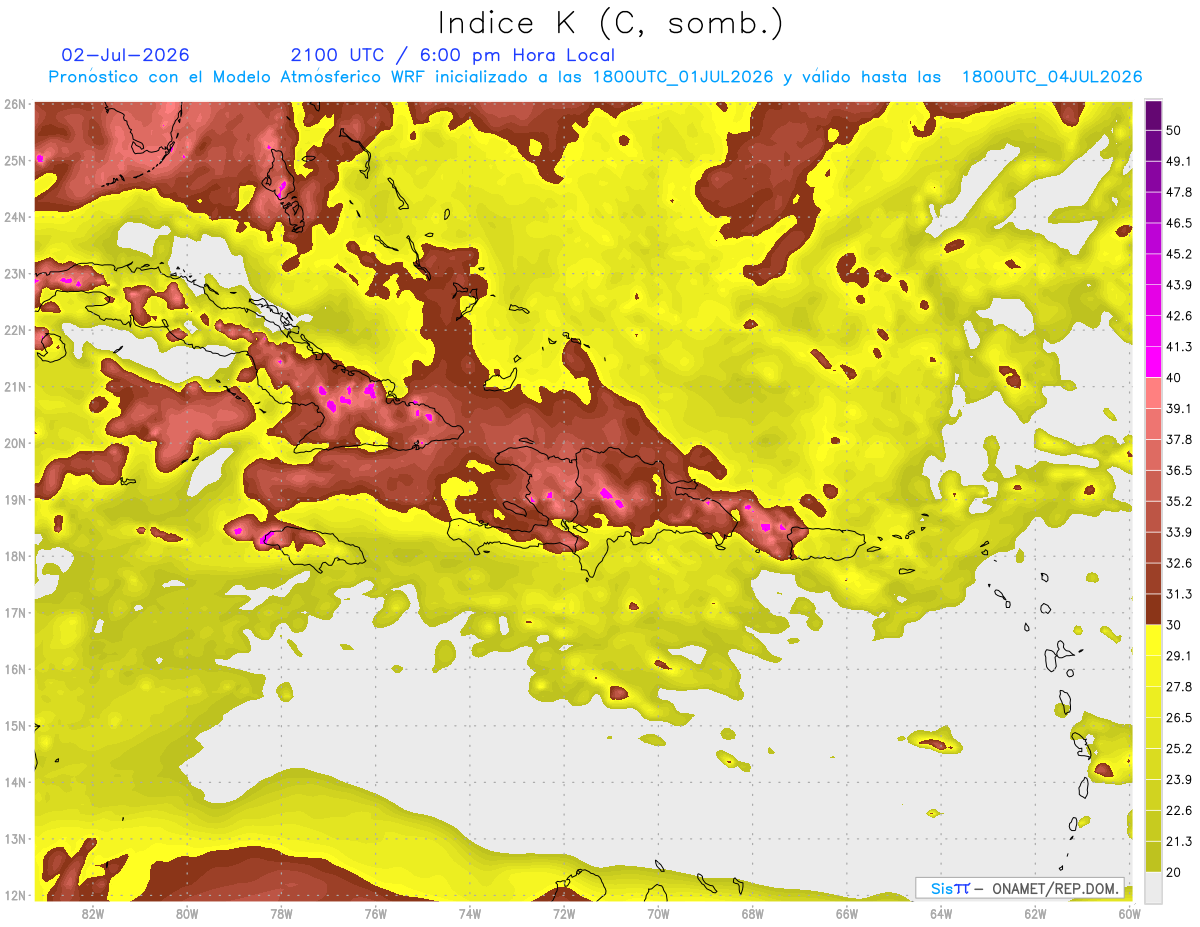Click the gray colorbar swatch below 20
This screenshot has width=1200, height=927.
click(x=1153, y=887)
